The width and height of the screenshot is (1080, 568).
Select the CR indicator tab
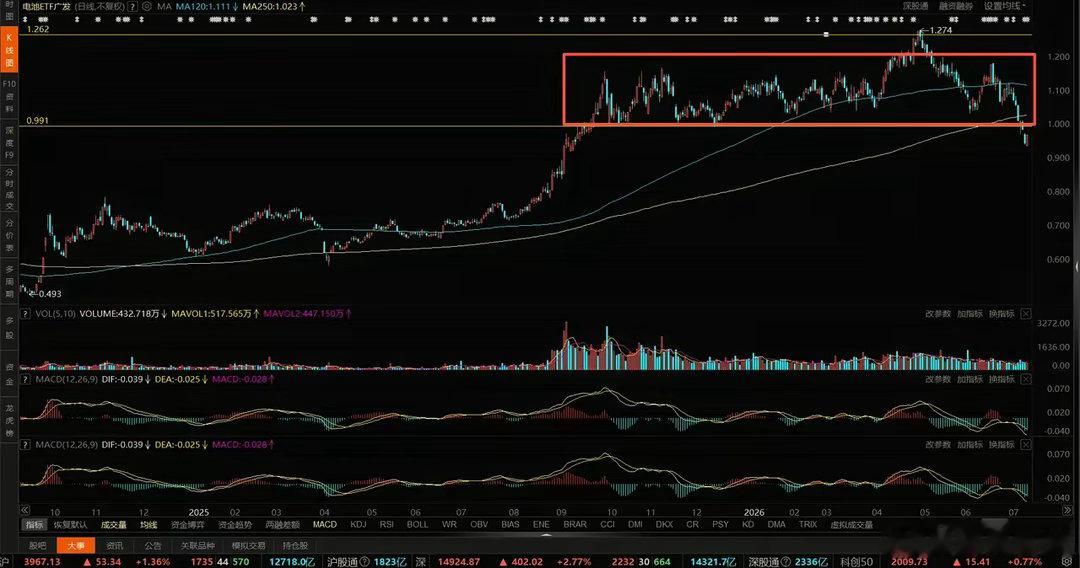point(692,525)
